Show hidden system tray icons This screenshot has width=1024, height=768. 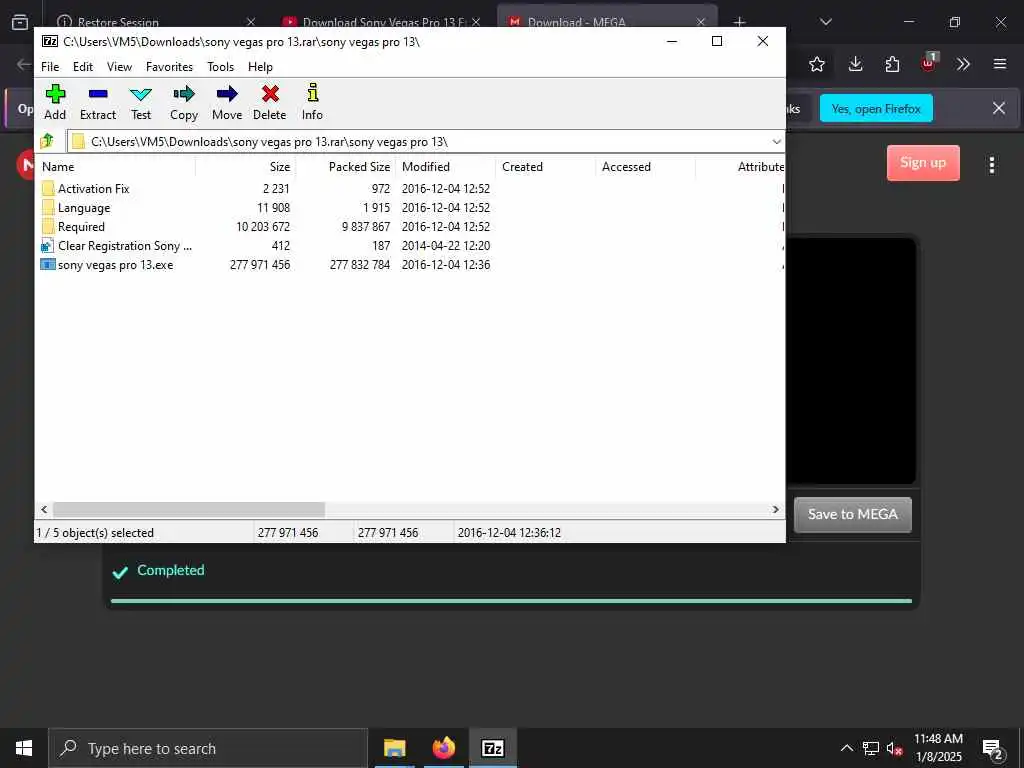(846, 748)
